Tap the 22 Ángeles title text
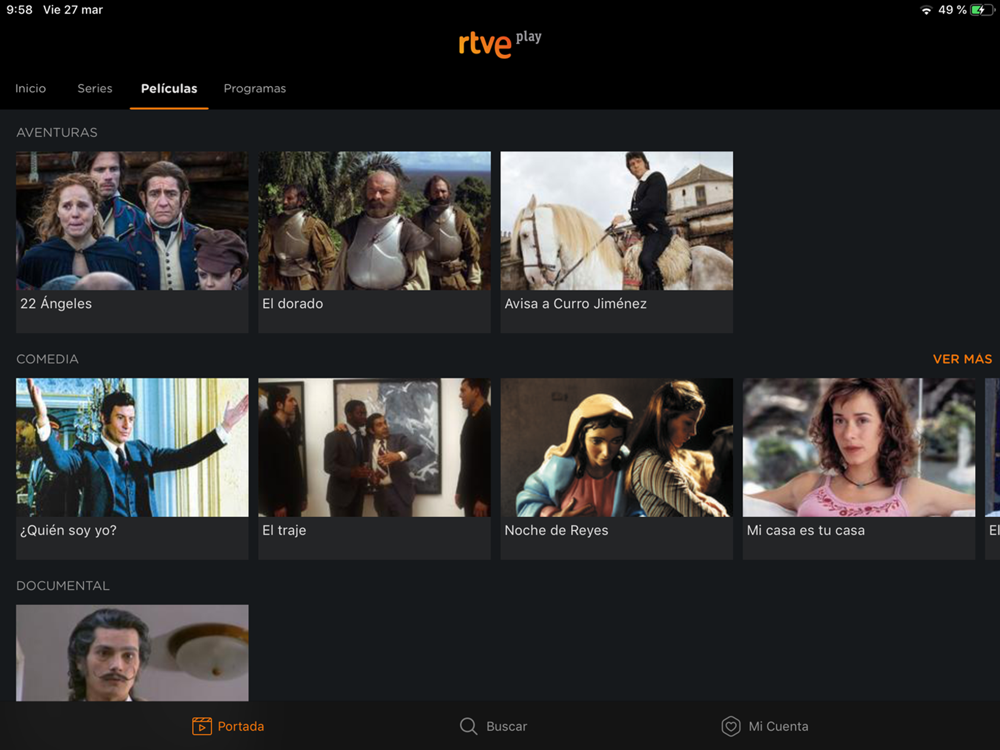Image resolution: width=1000 pixels, height=750 pixels. (x=55, y=304)
